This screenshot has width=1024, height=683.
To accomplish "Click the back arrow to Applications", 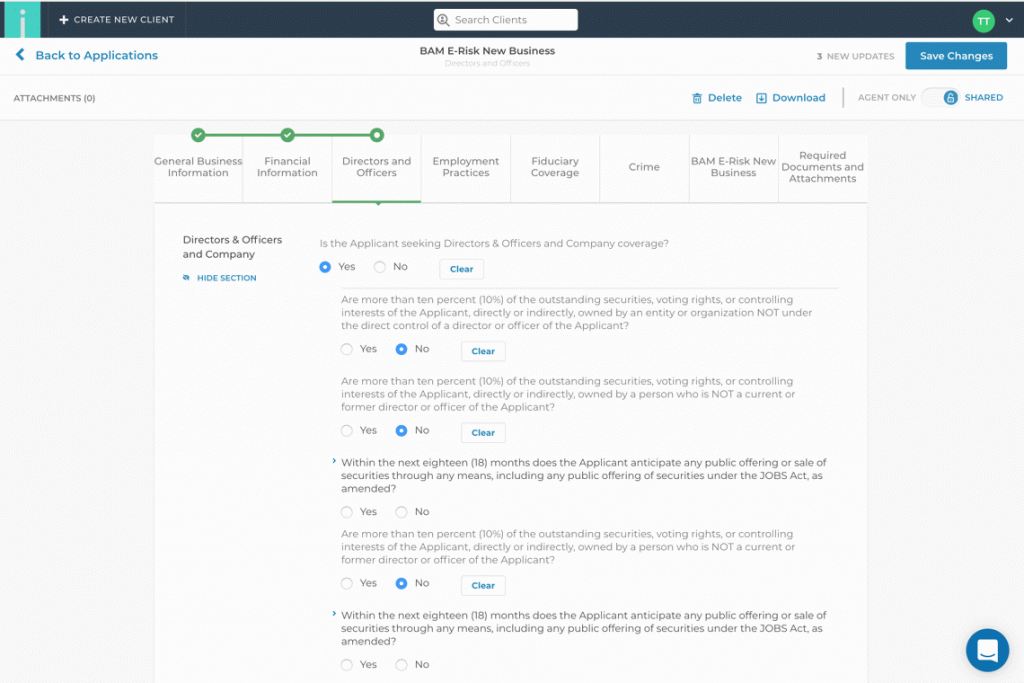I will pyautogui.click(x=20, y=55).
